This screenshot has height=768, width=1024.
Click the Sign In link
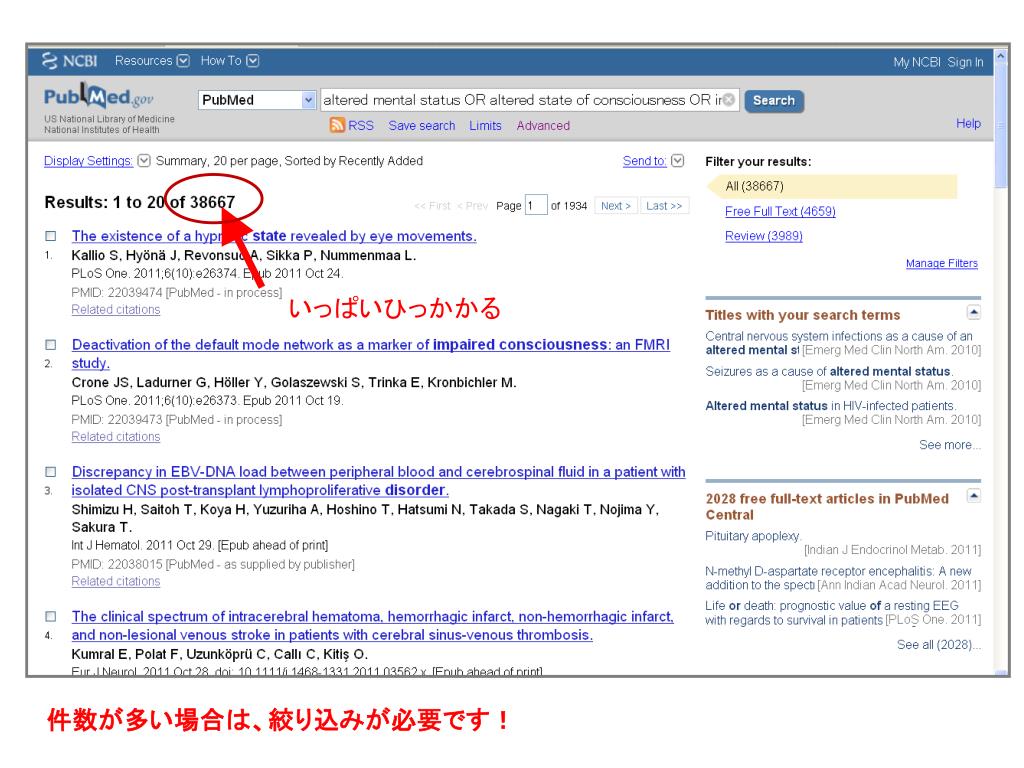pos(965,62)
